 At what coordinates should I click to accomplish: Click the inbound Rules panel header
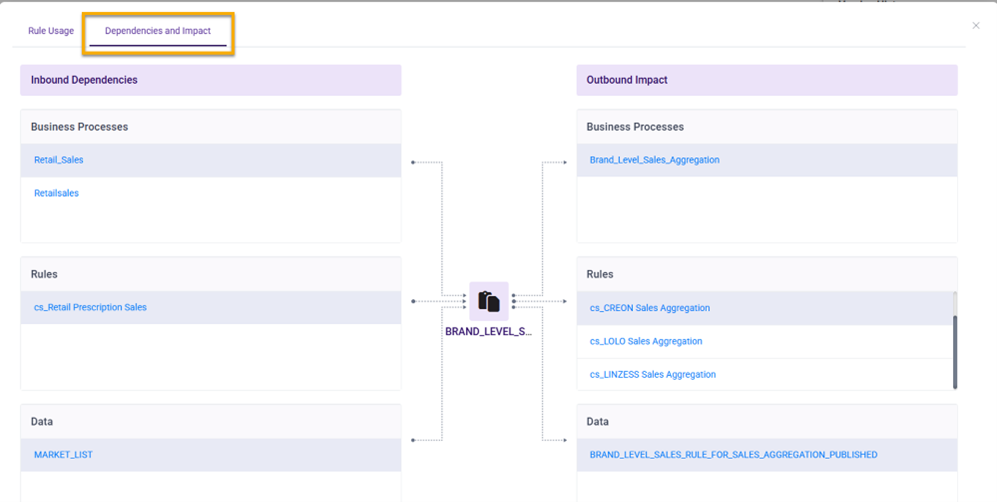tap(44, 274)
